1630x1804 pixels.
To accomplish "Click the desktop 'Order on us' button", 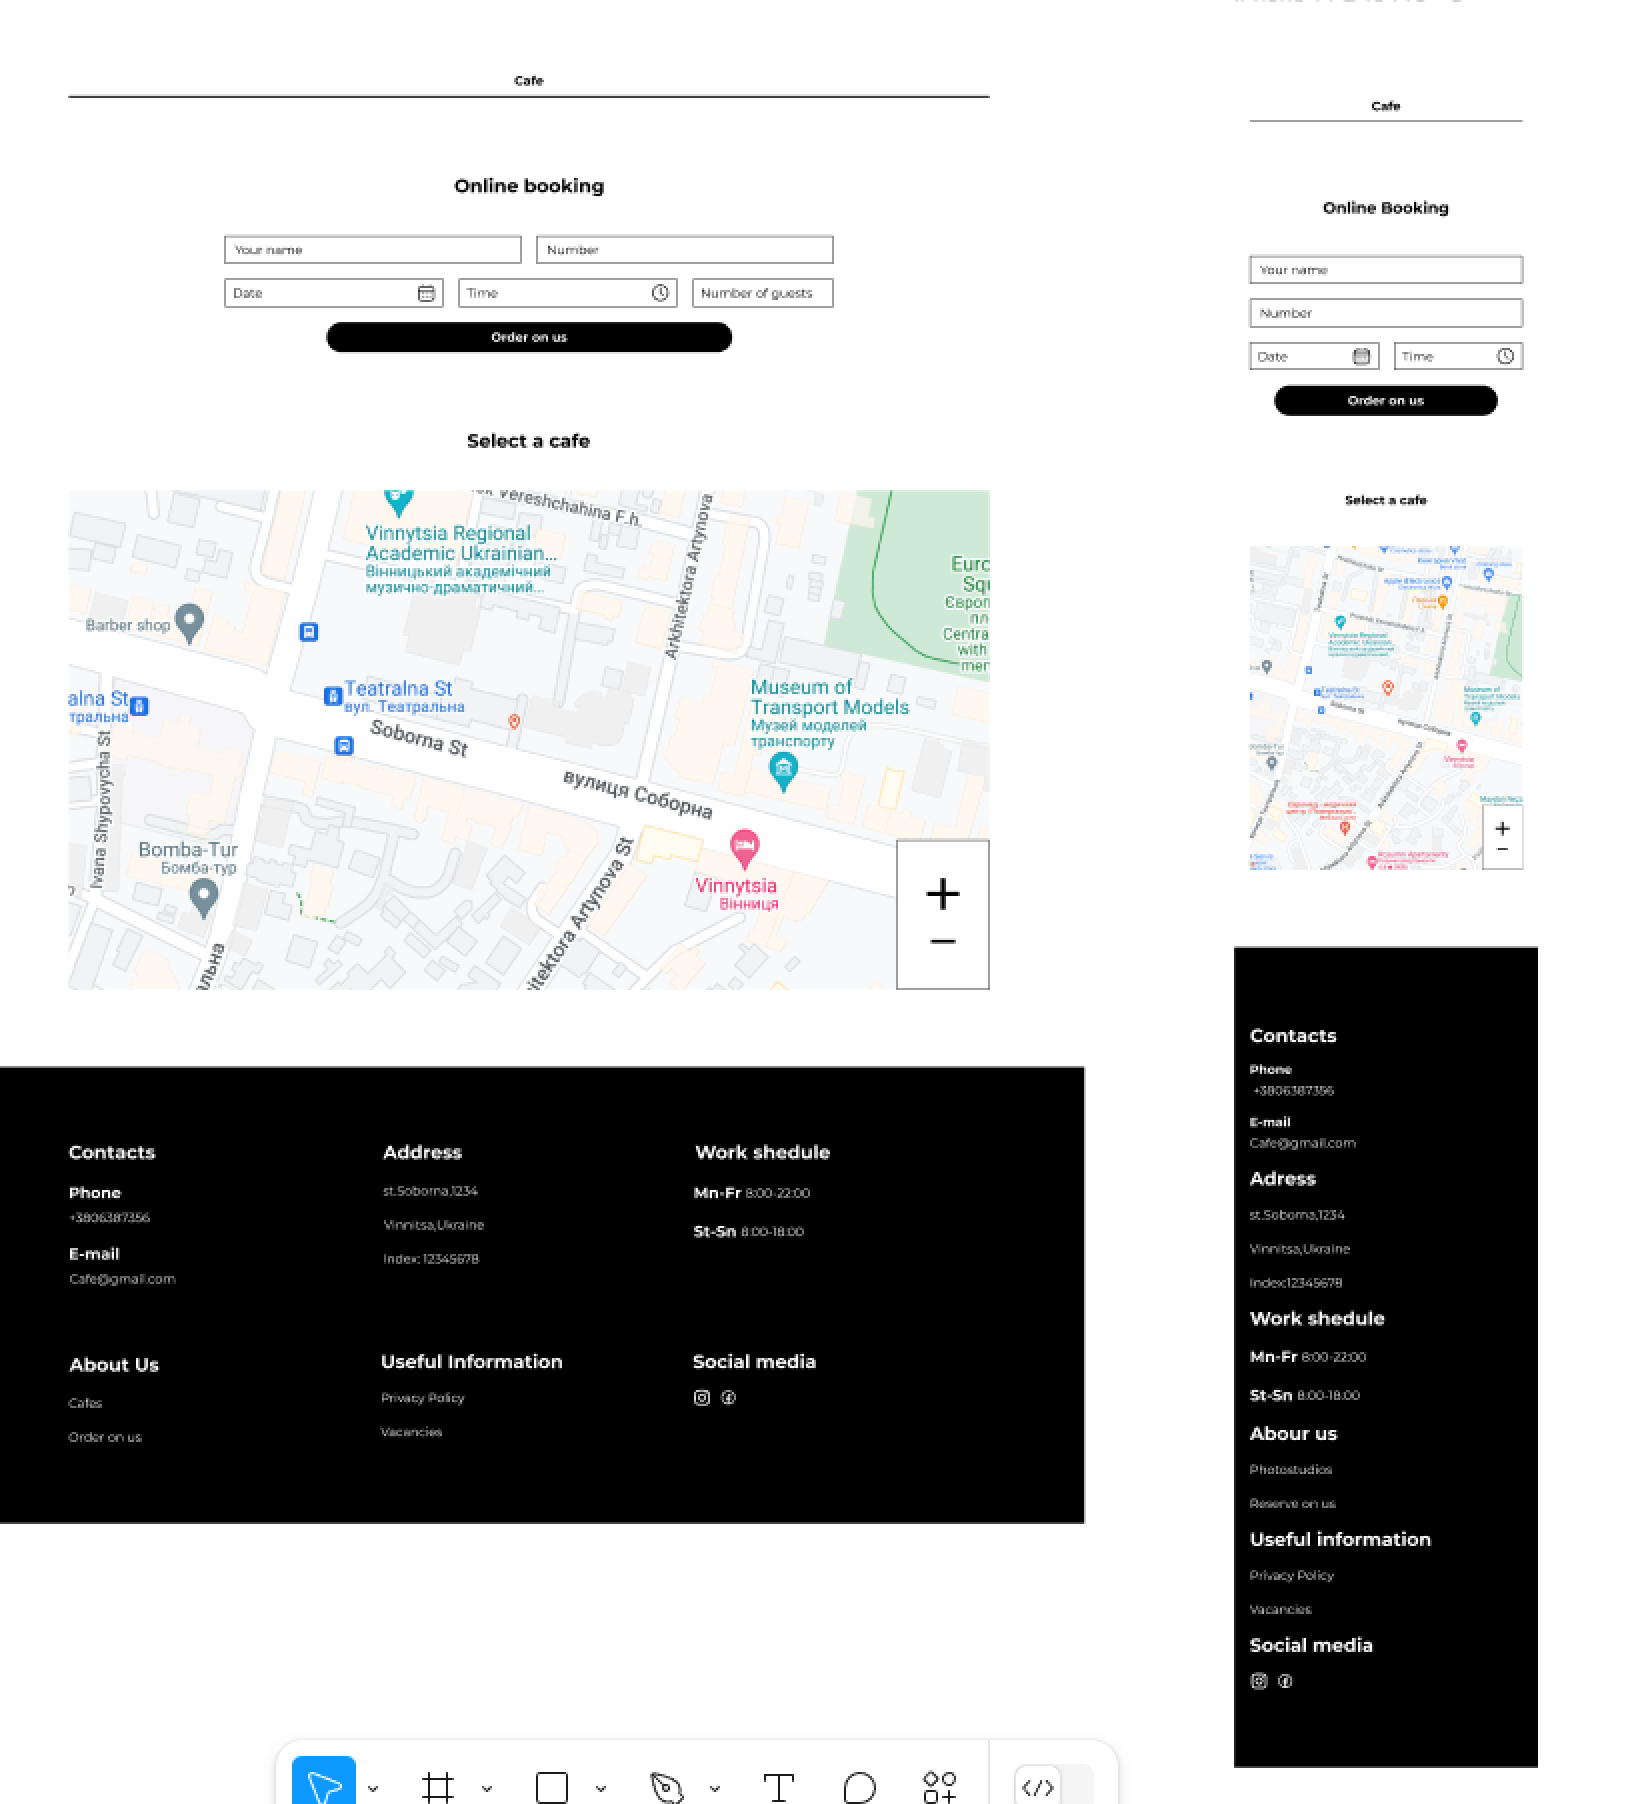I will [x=529, y=337].
